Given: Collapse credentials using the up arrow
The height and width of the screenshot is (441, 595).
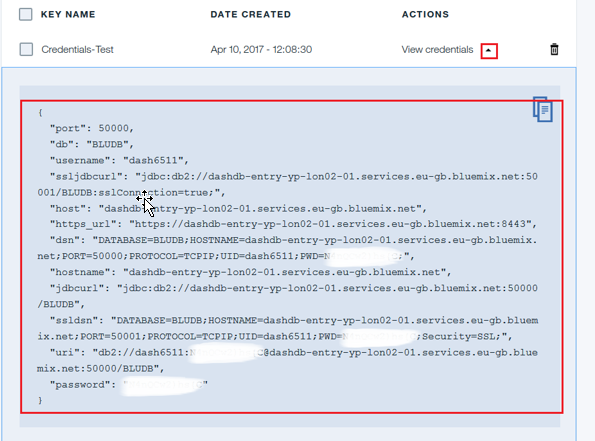Looking at the screenshot, I should tap(489, 50).
